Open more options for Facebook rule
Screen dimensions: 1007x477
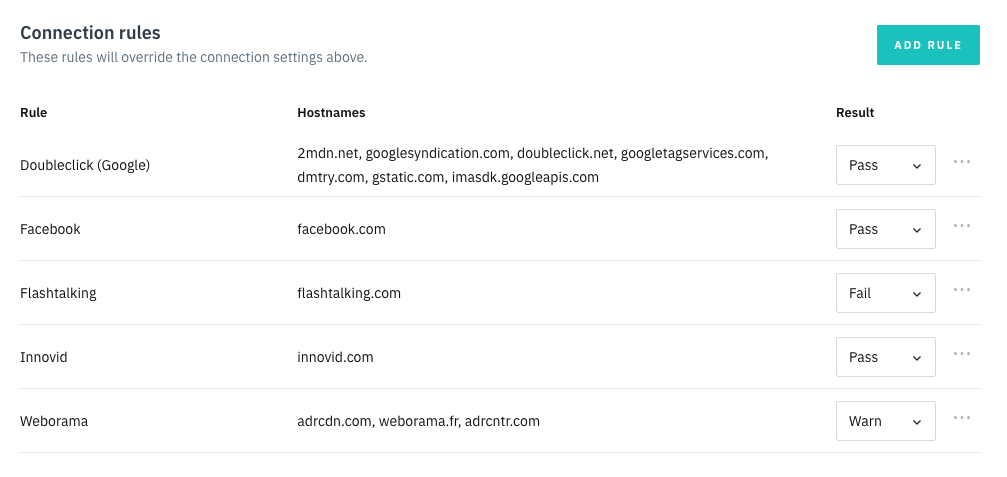(x=962, y=225)
